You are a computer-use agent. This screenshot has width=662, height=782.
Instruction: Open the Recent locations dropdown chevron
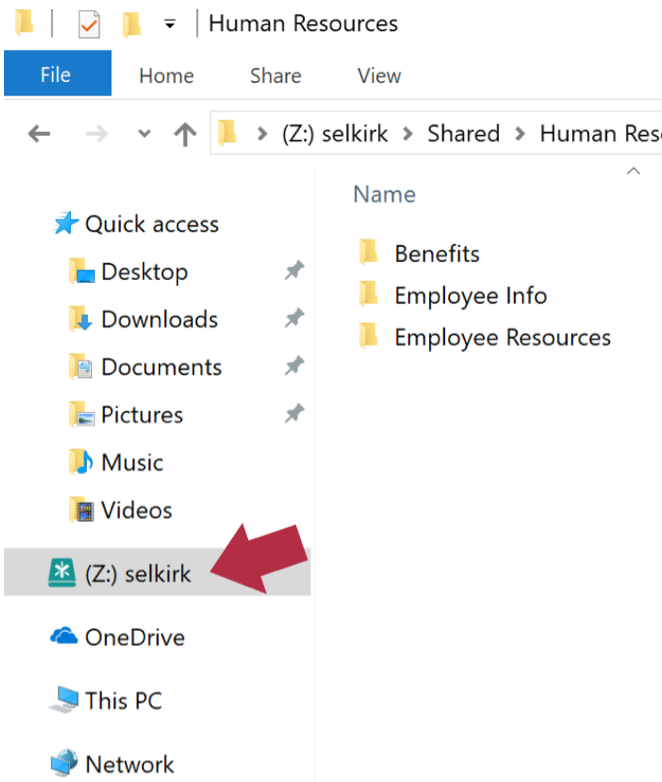144,134
